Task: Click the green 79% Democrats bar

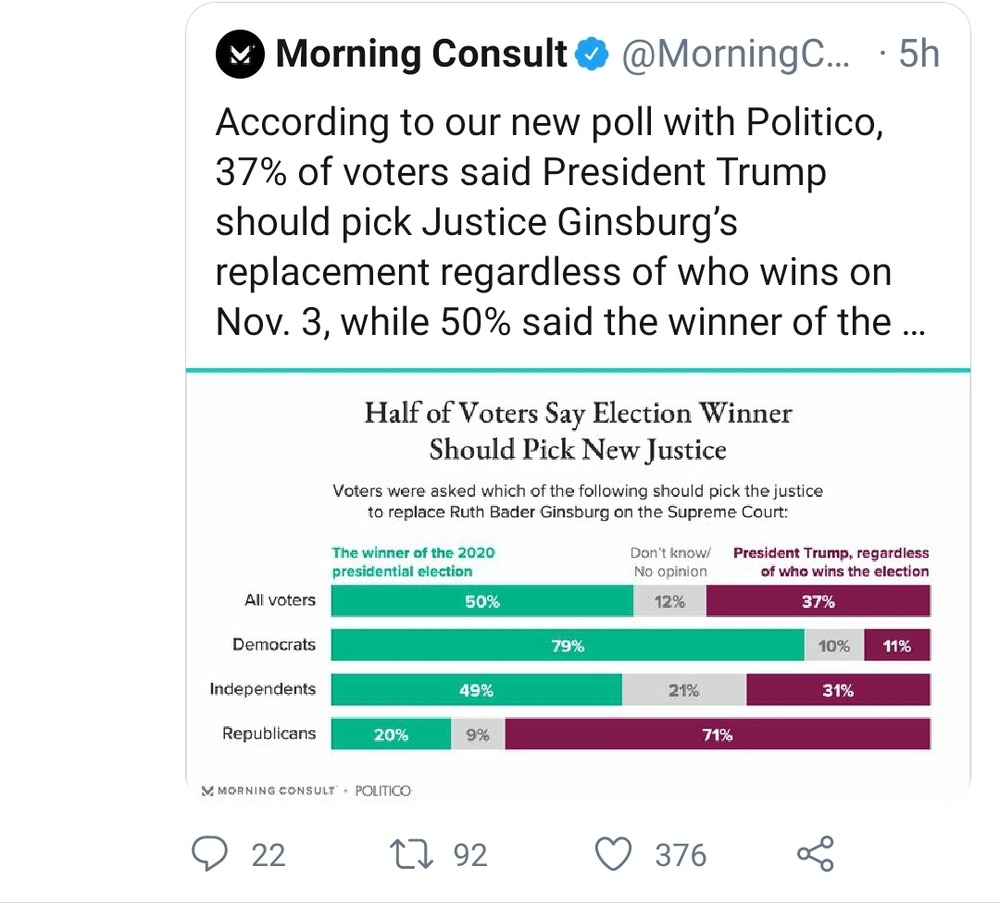Action: [568, 645]
